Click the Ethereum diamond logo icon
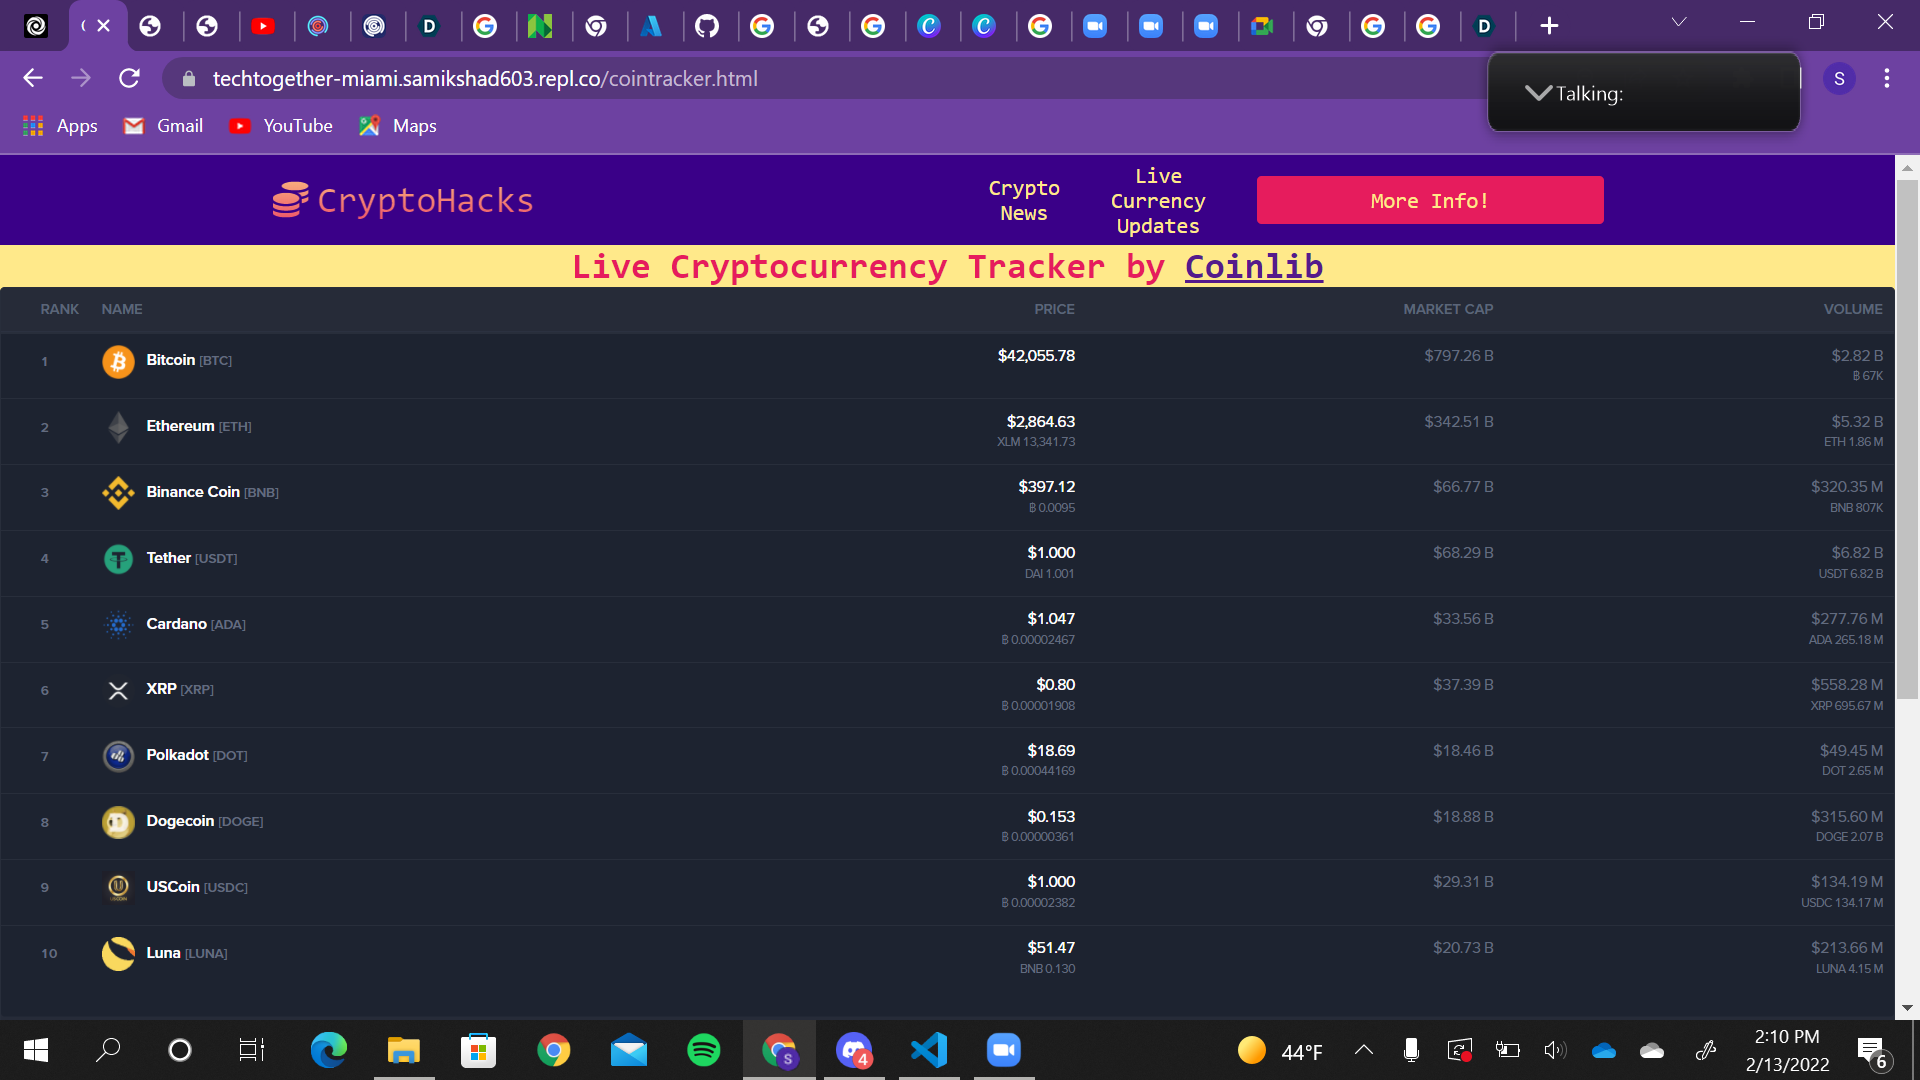 pos(118,427)
